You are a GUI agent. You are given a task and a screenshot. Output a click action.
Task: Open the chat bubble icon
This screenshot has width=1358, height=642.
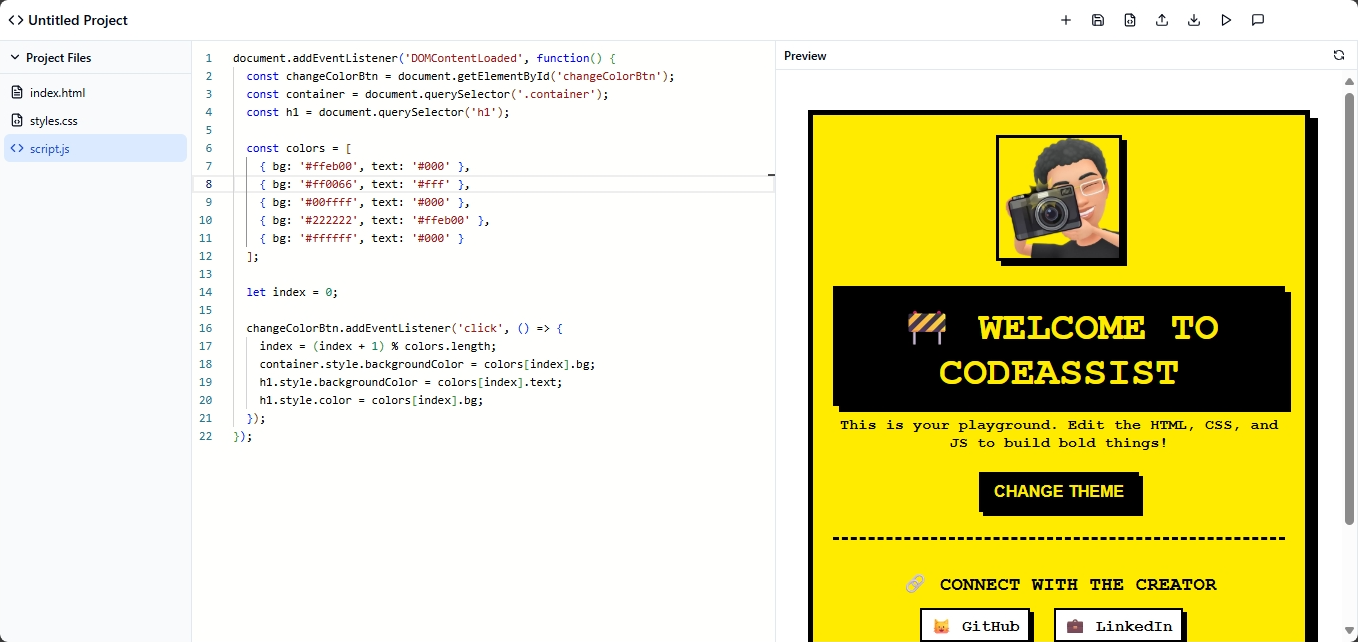click(1258, 20)
